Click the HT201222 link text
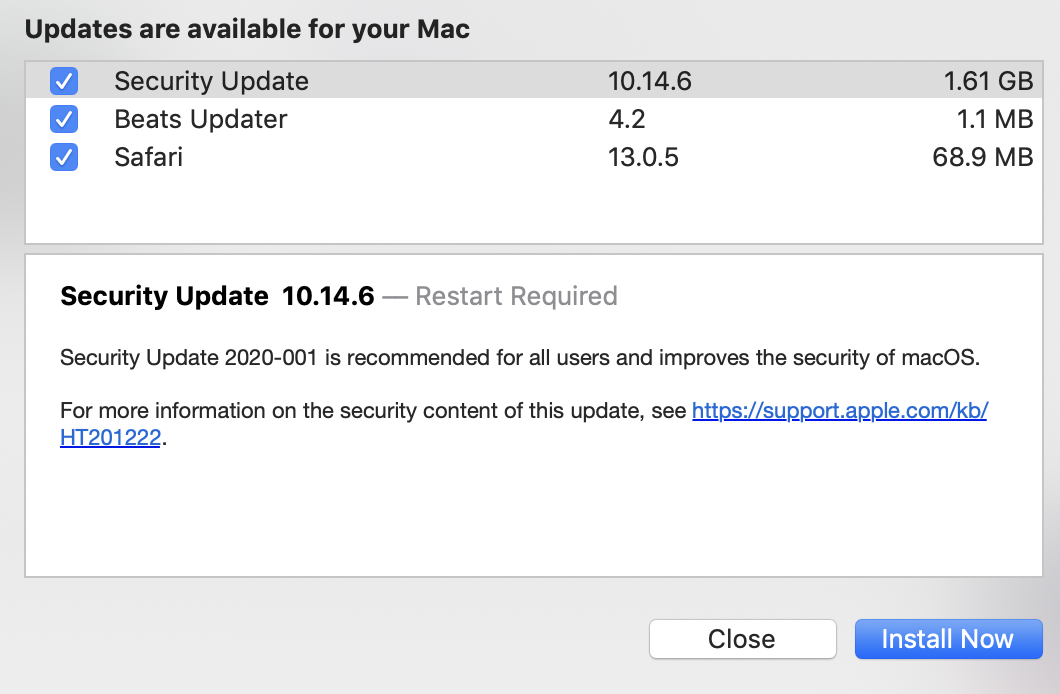 (110, 438)
